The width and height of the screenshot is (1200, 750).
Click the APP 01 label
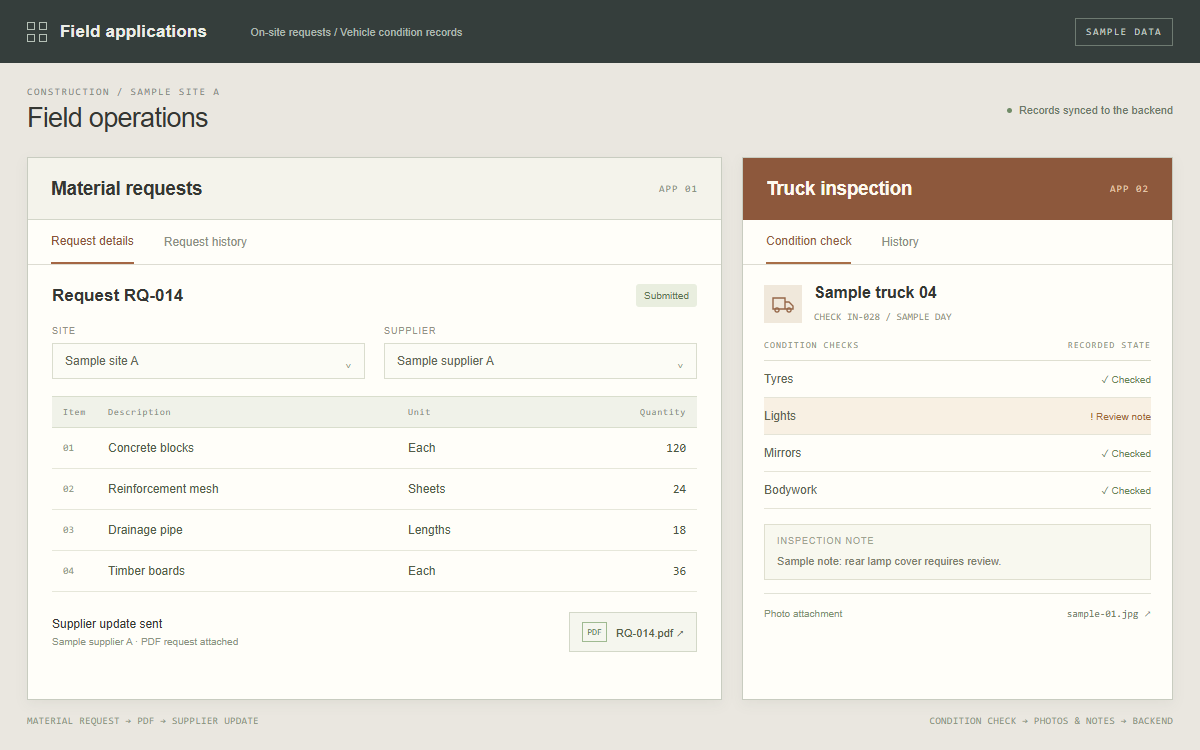[x=677, y=189]
